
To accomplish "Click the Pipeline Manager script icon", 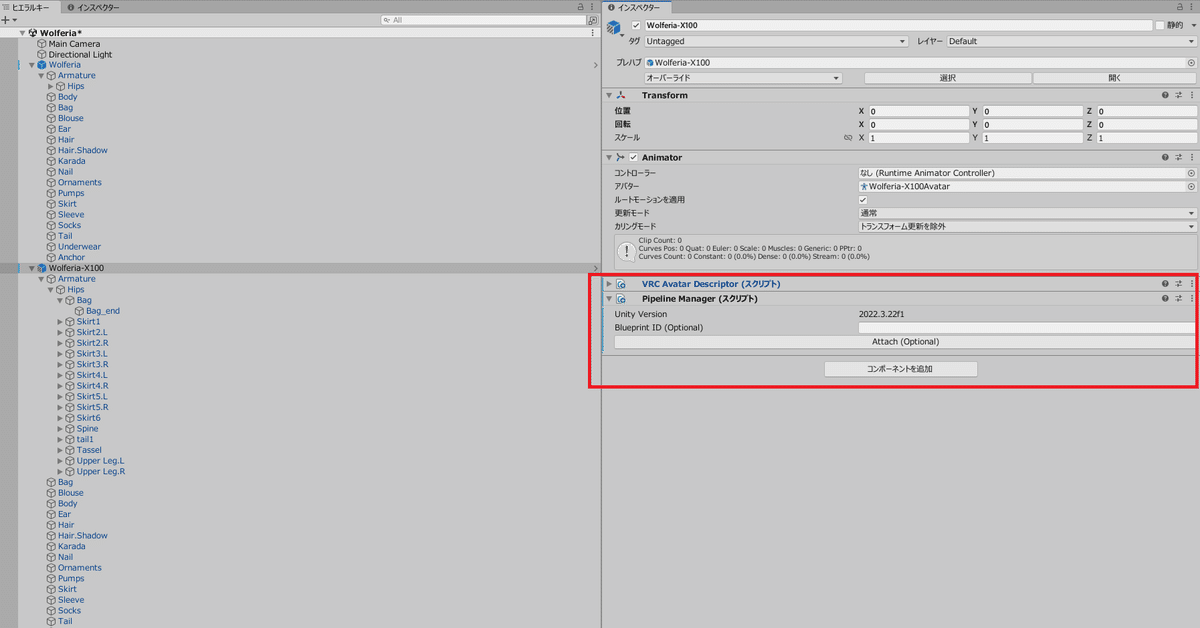I will pos(621,298).
